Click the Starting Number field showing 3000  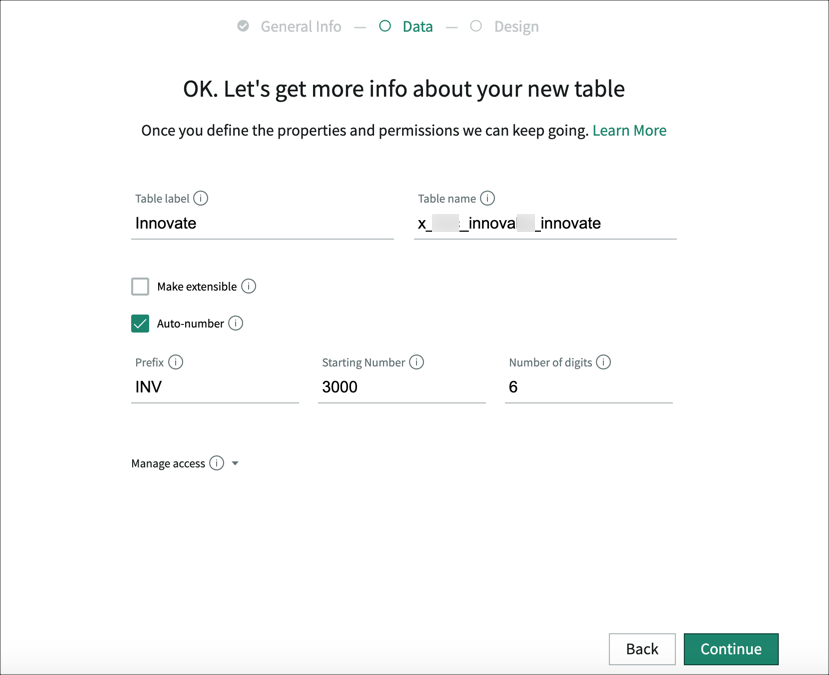click(x=401, y=387)
